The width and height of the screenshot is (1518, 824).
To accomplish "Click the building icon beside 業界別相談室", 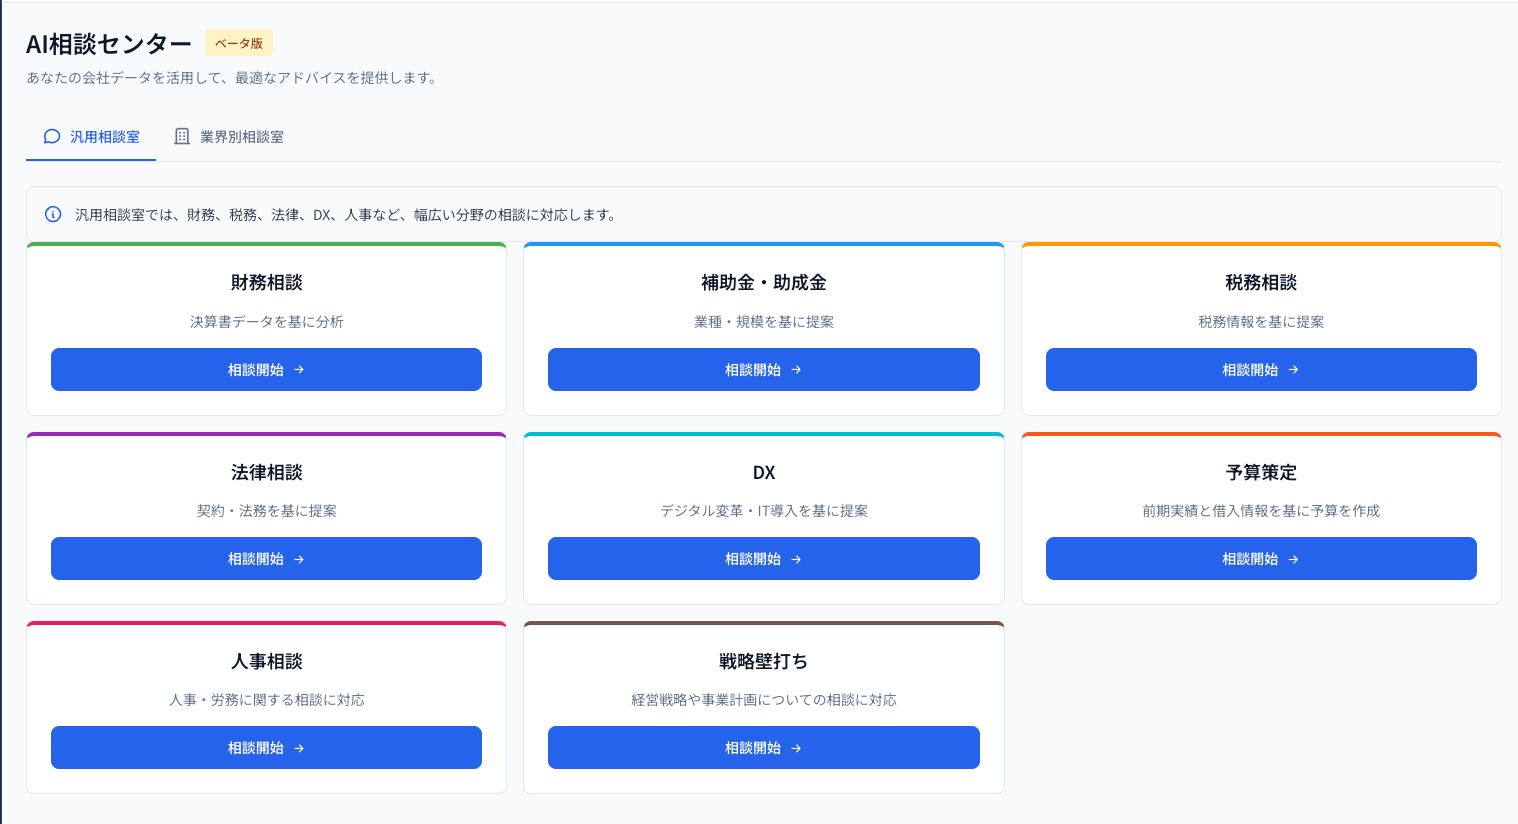I will tap(182, 135).
